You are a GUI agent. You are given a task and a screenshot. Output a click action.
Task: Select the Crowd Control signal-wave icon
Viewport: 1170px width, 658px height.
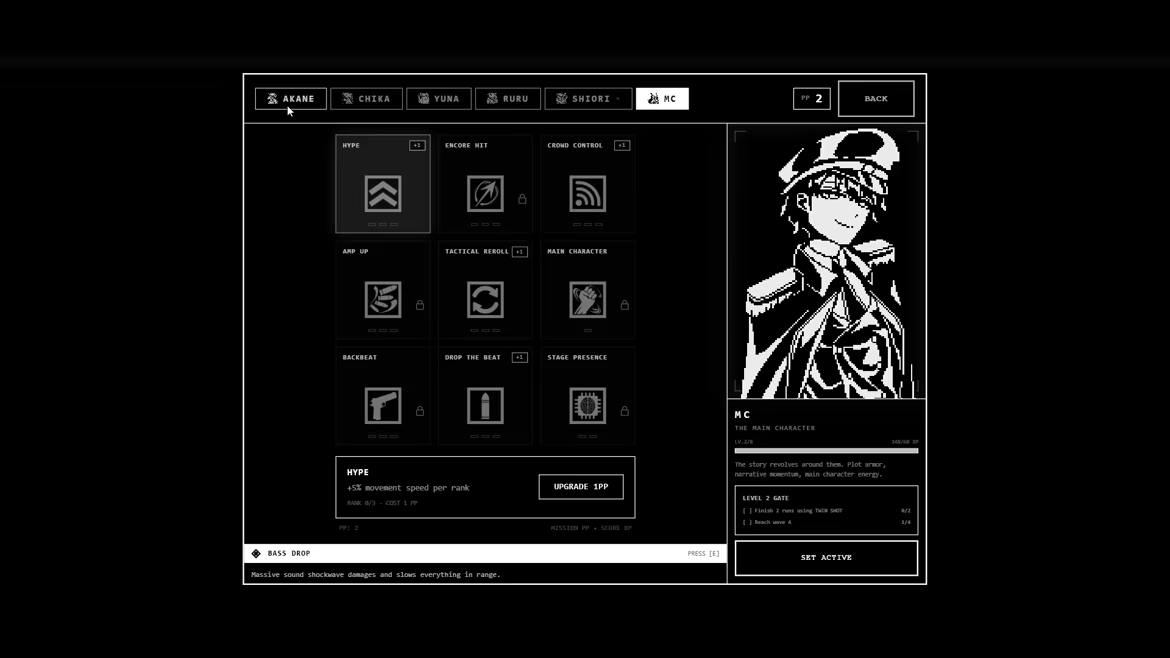pyautogui.click(x=587, y=194)
